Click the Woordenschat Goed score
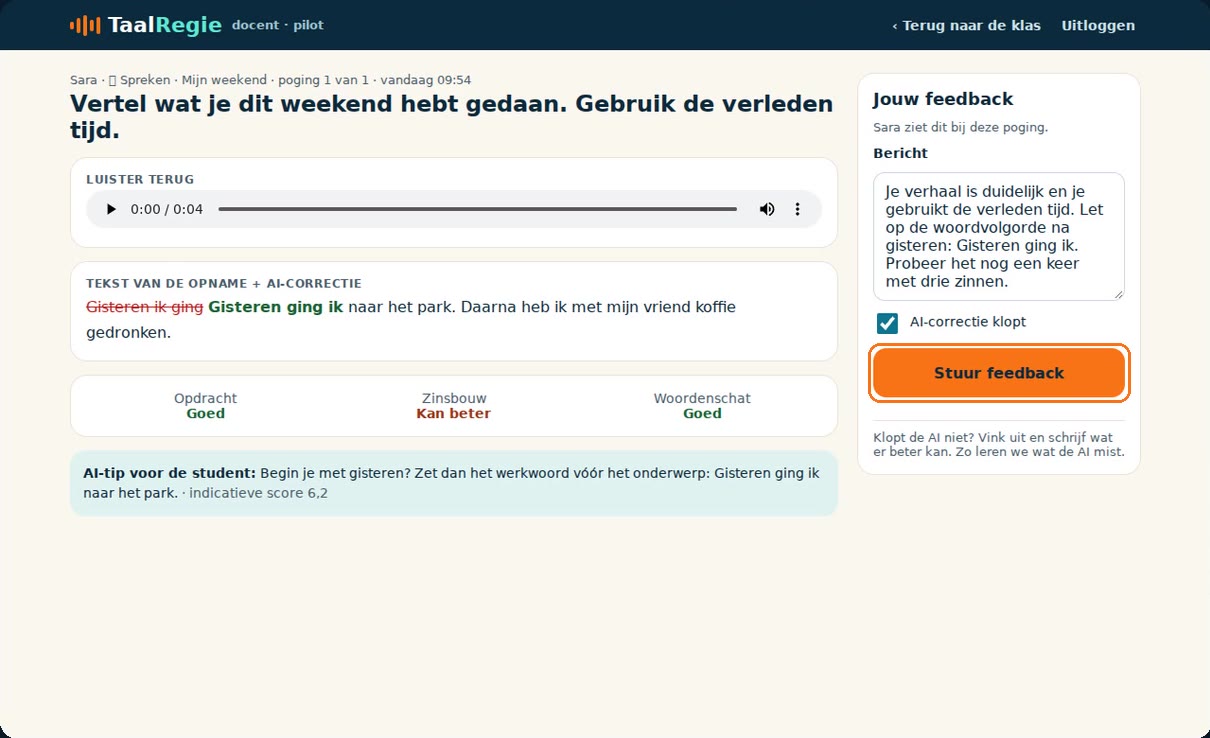Image resolution: width=1210 pixels, height=738 pixels. pos(702,406)
